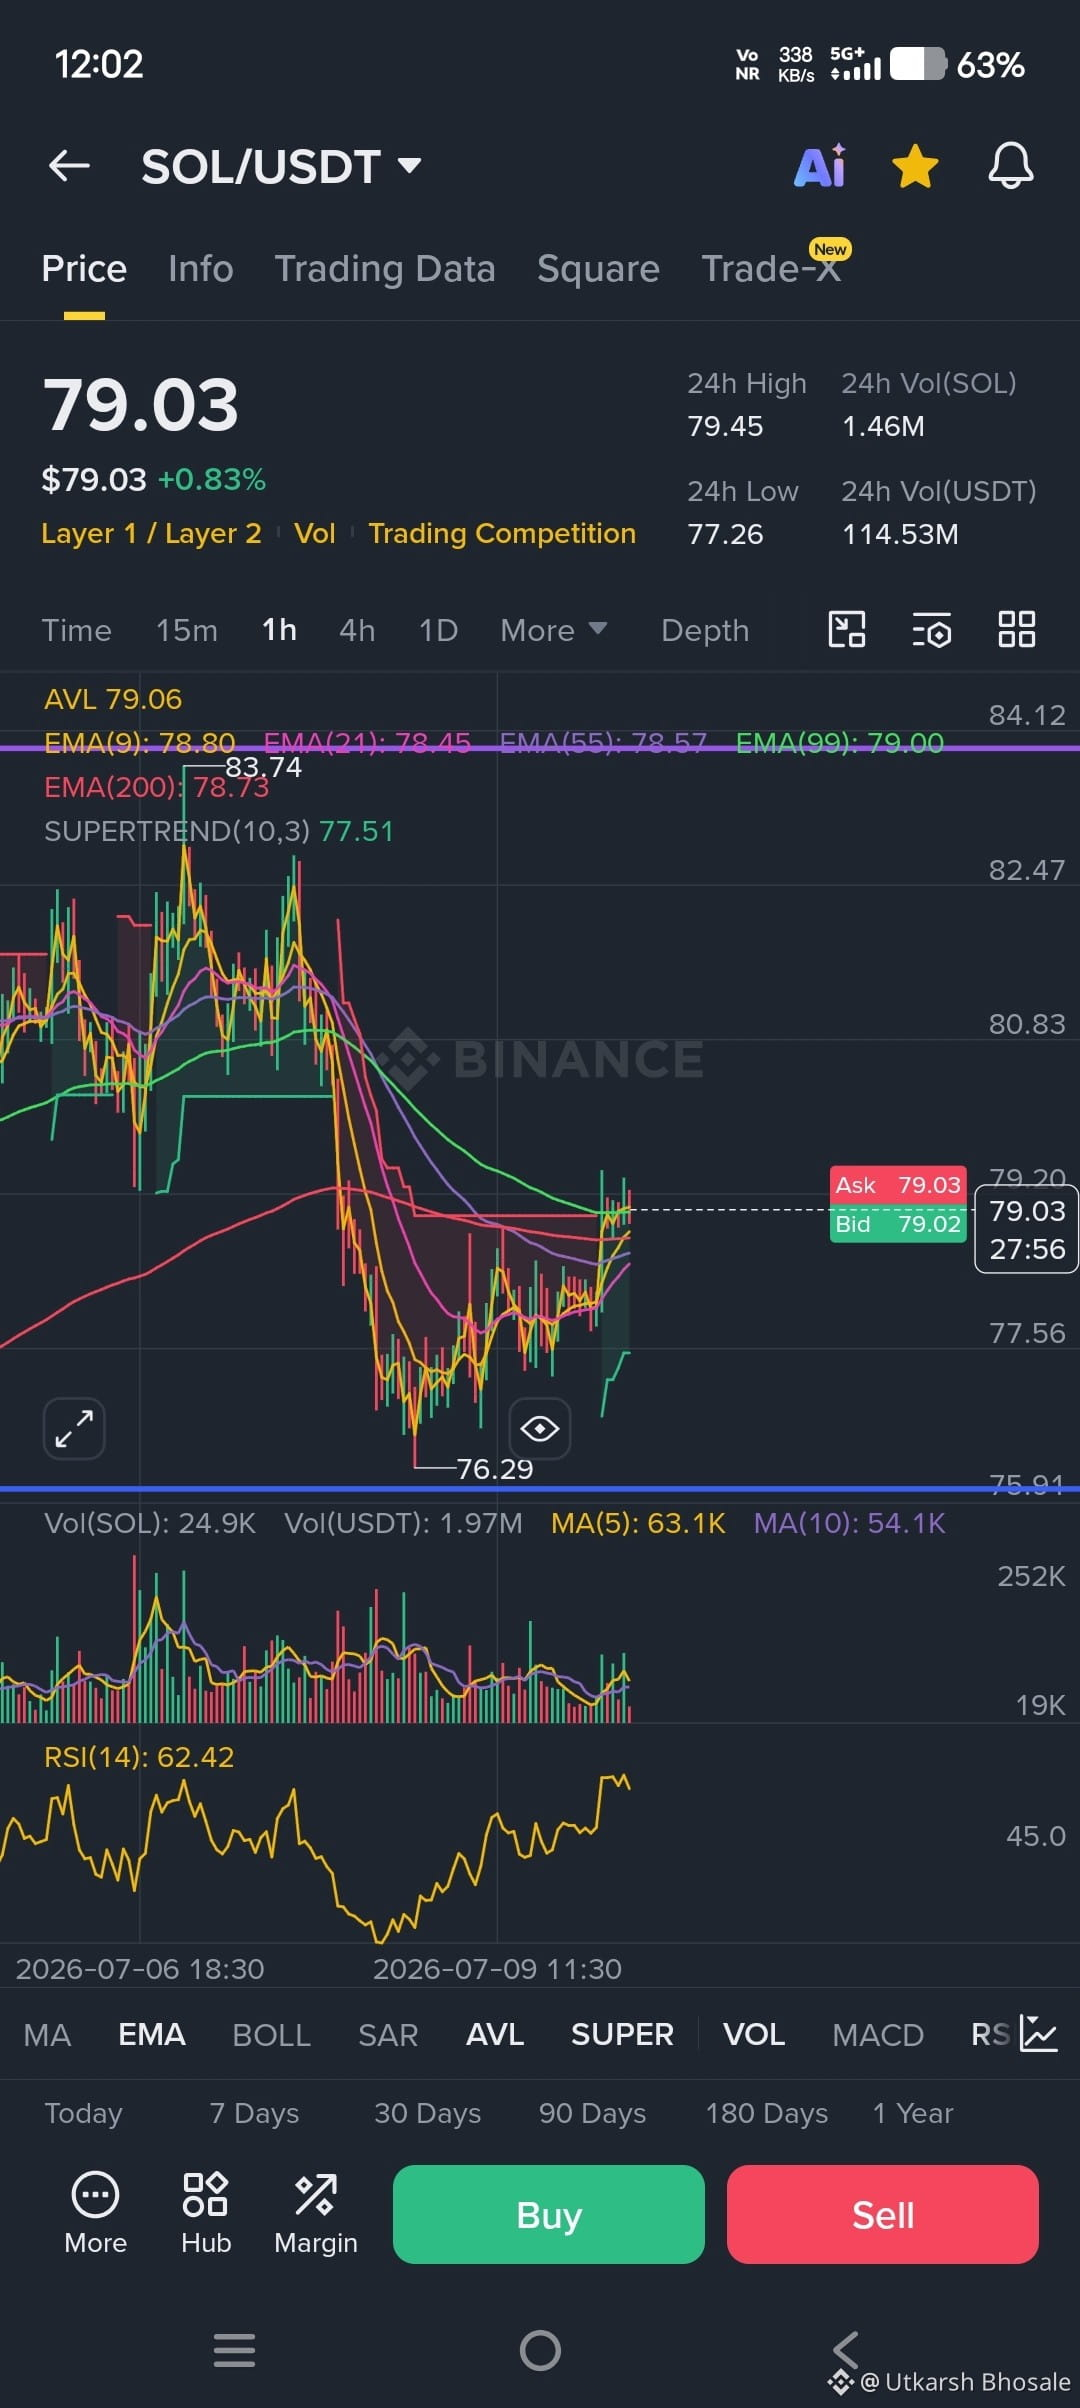Open the Trading Competition link
Screen dimensions: 1080x2408
502,533
